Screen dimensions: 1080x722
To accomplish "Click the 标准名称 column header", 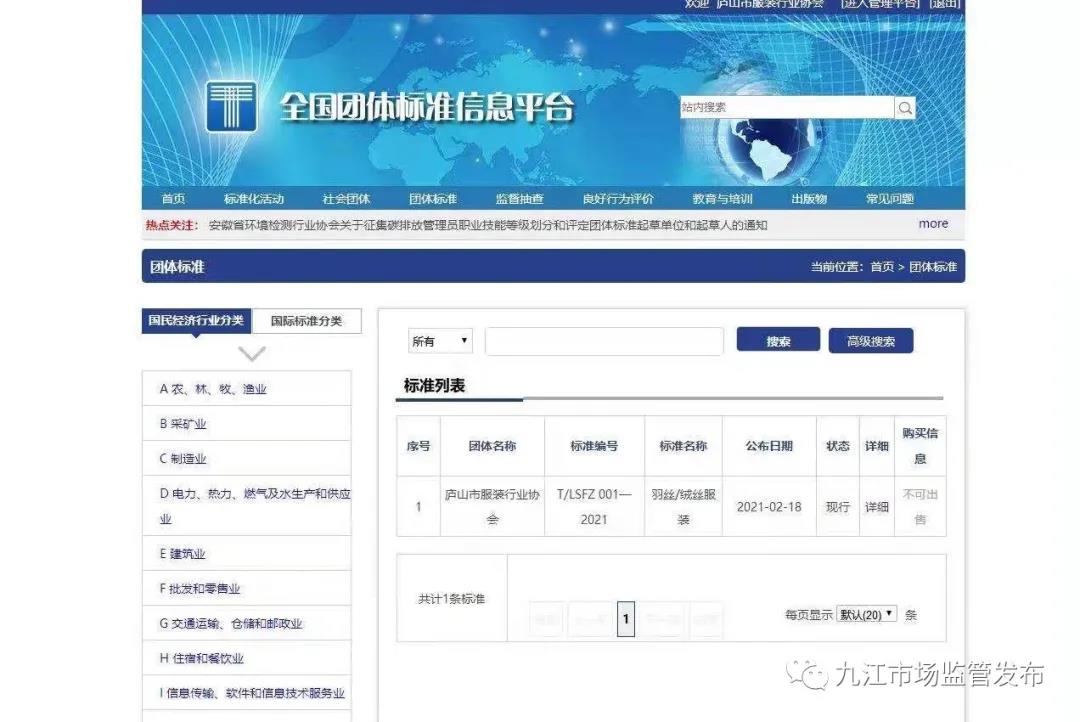I will [x=683, y=446].
